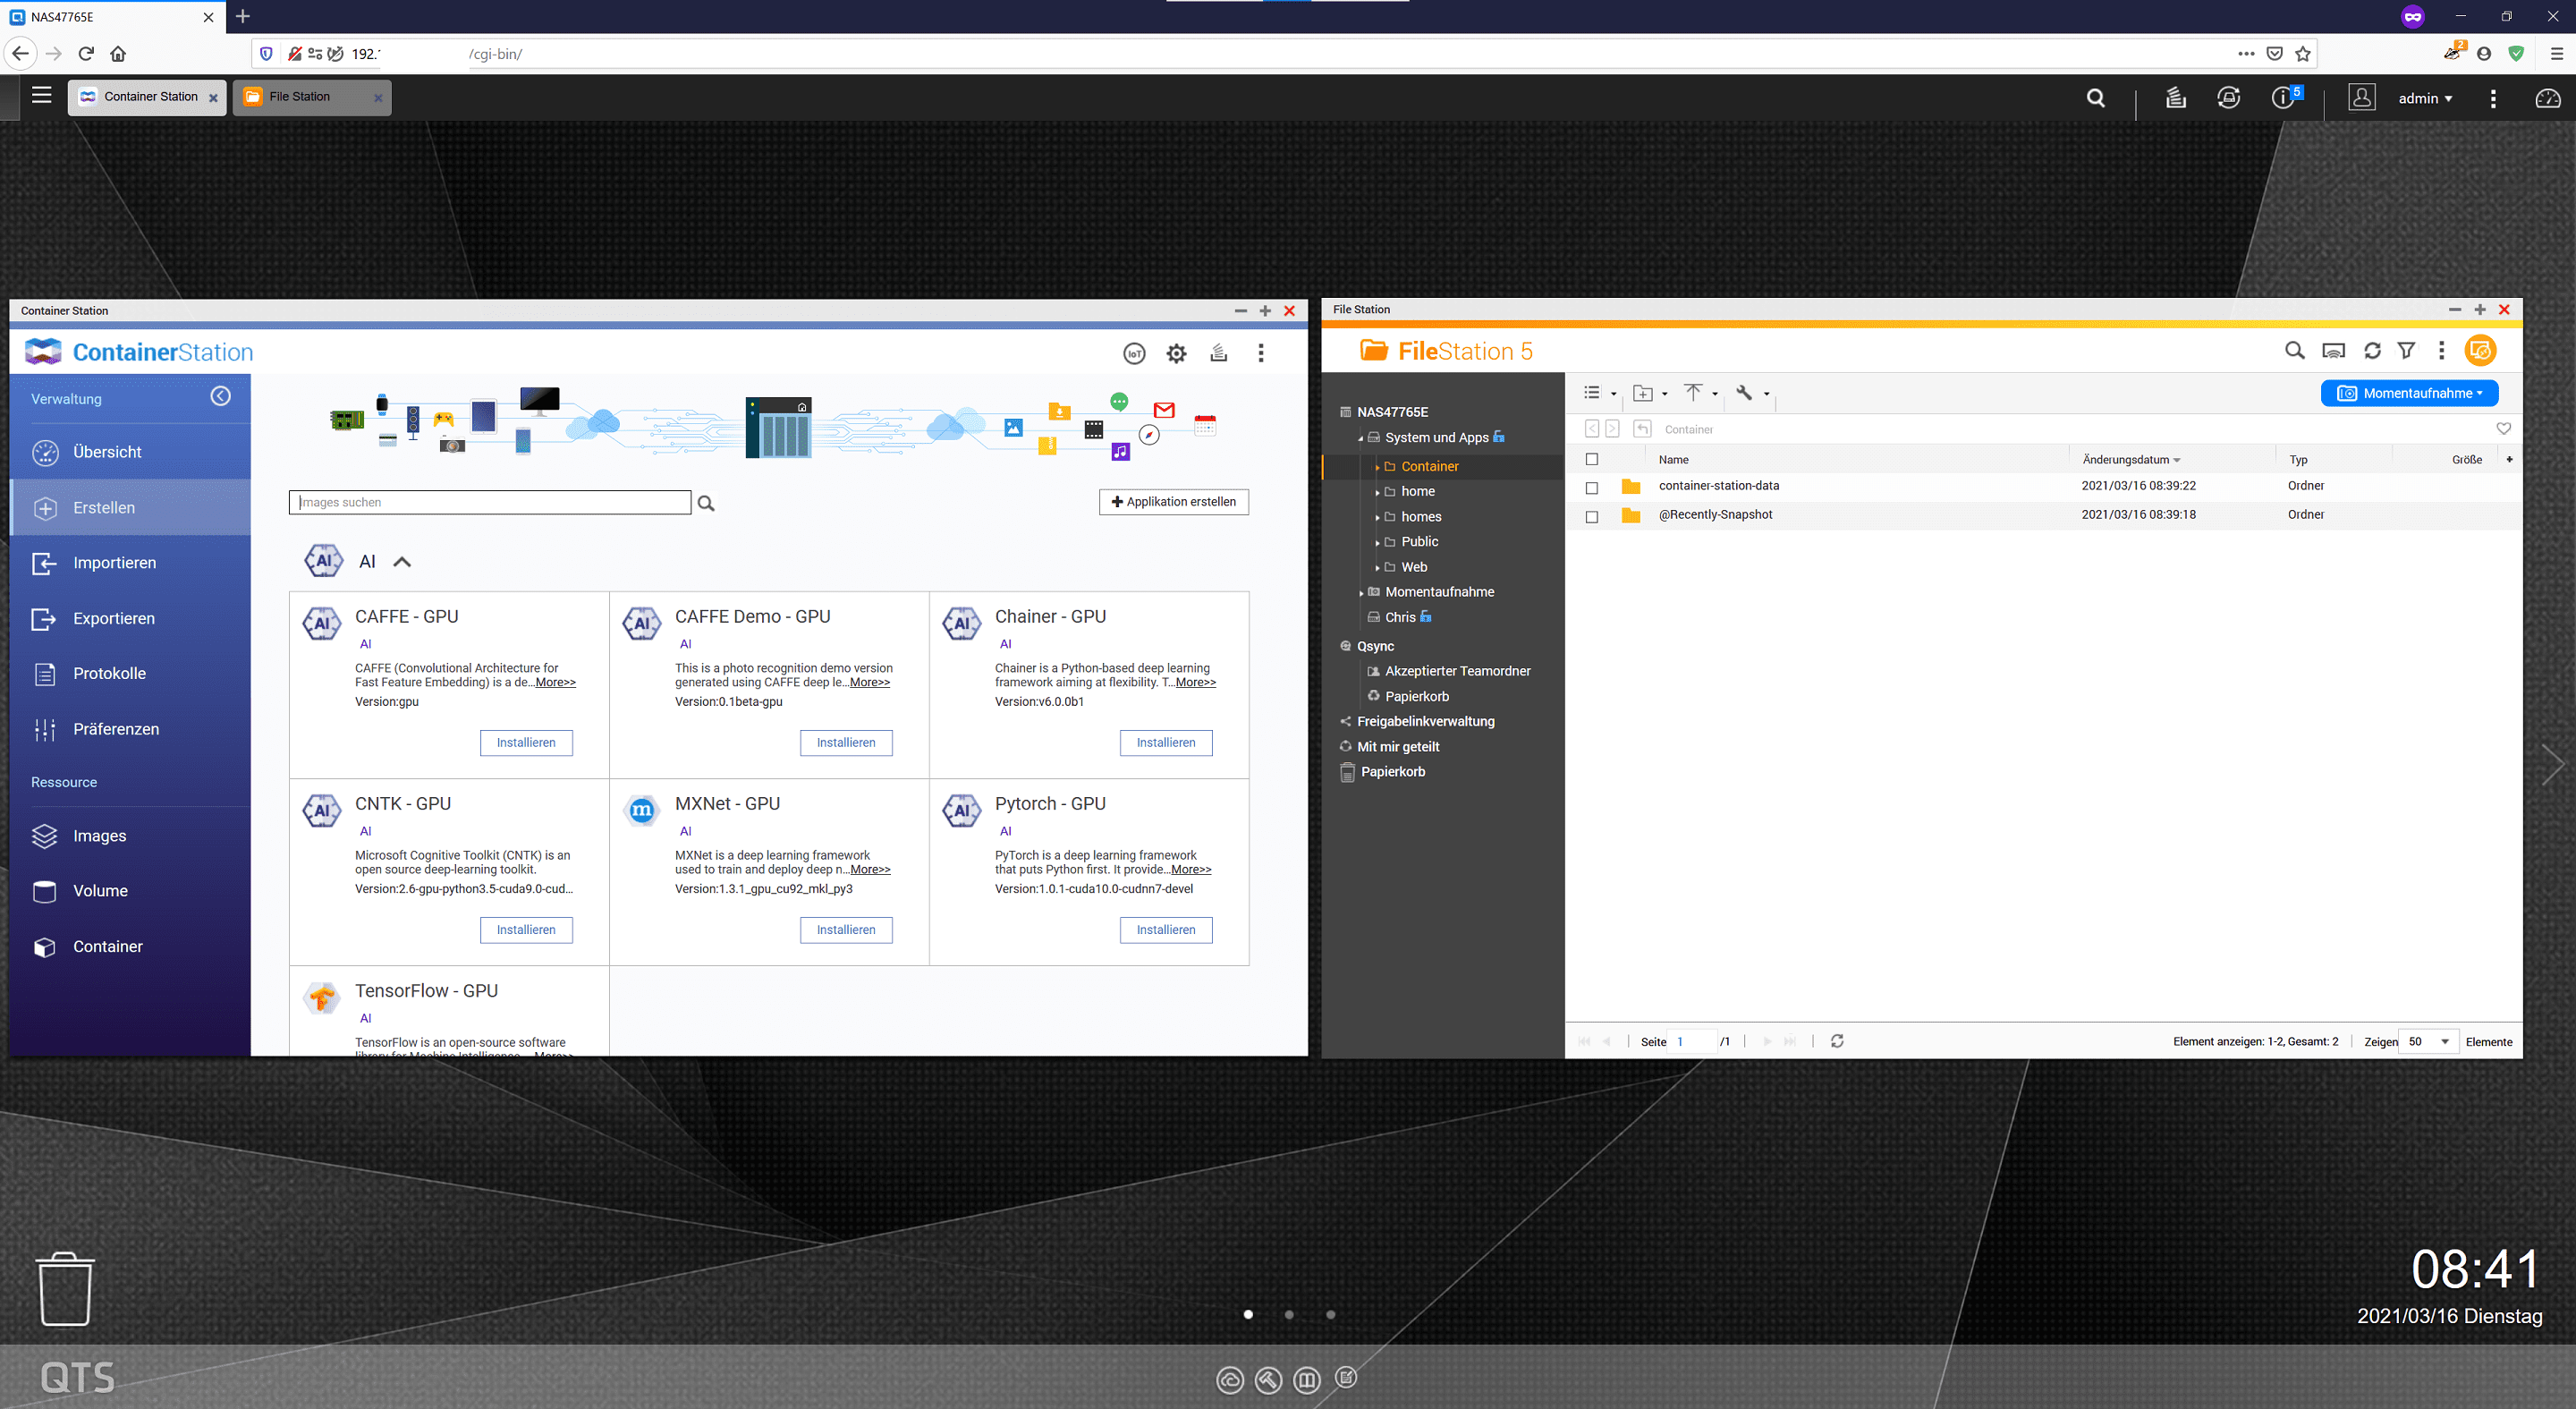Click the Images suchen search field

[490, 502]
